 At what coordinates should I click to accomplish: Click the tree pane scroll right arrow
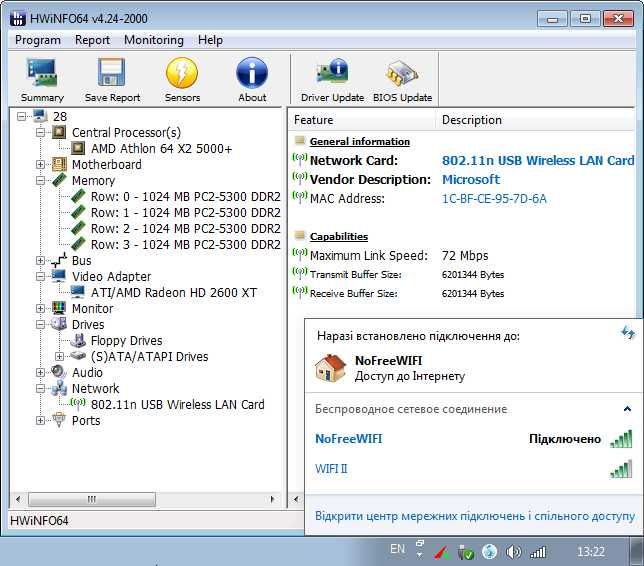[272, 499]
